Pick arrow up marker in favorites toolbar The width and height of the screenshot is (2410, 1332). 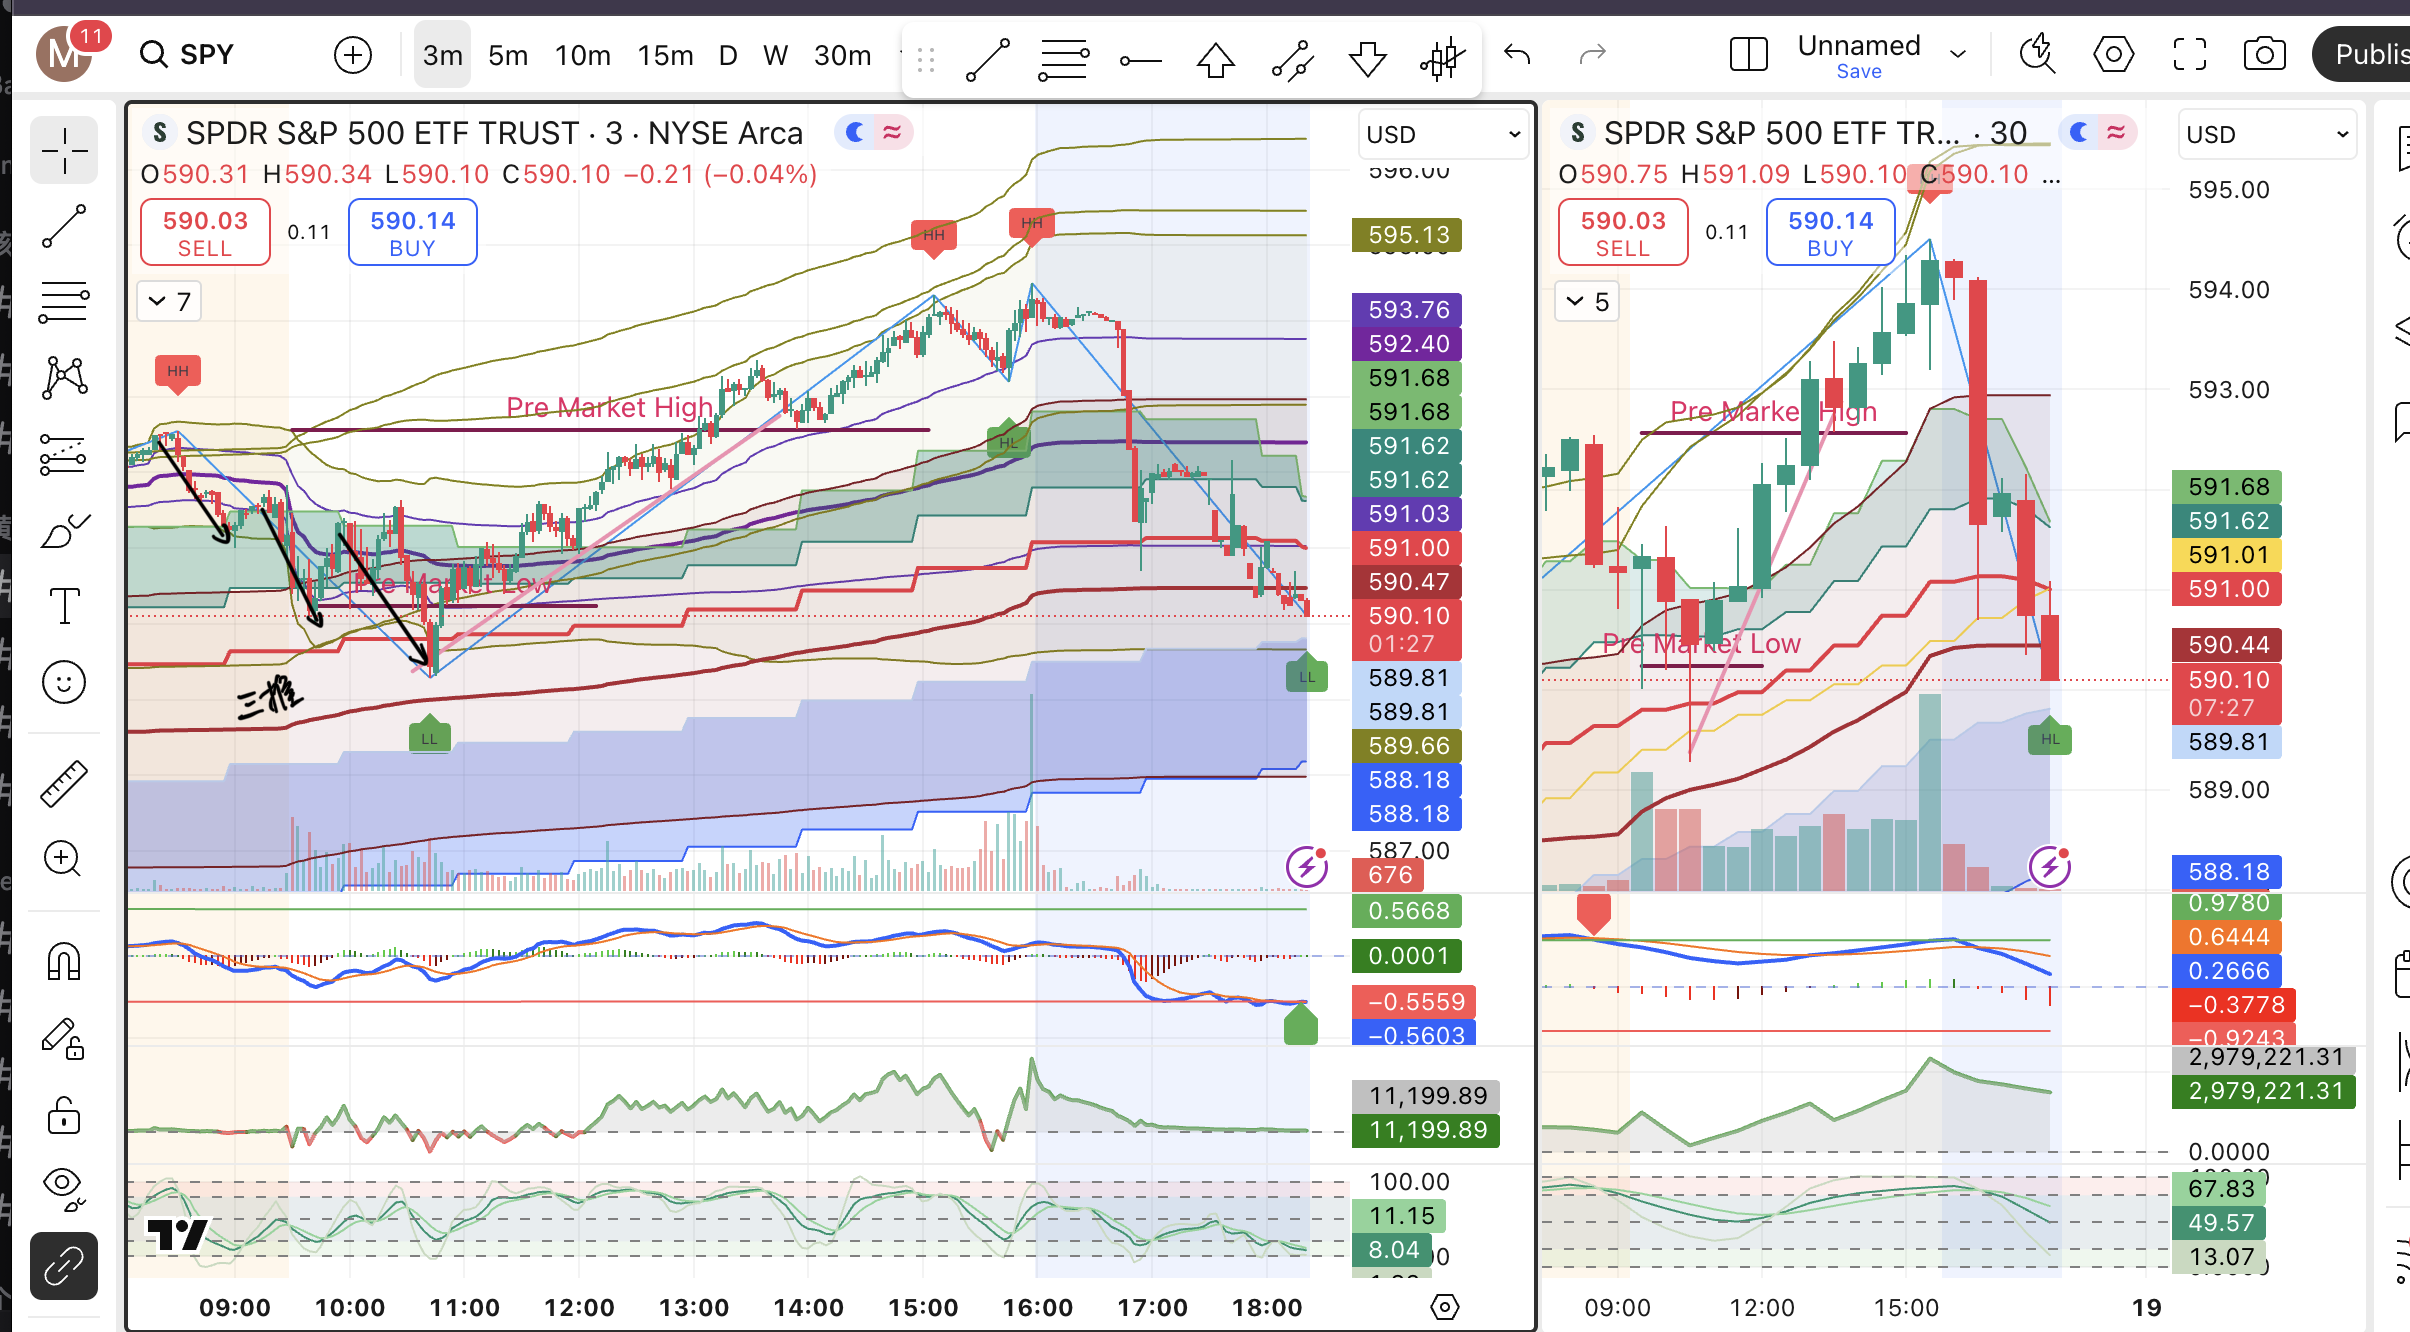point(1216,59)
